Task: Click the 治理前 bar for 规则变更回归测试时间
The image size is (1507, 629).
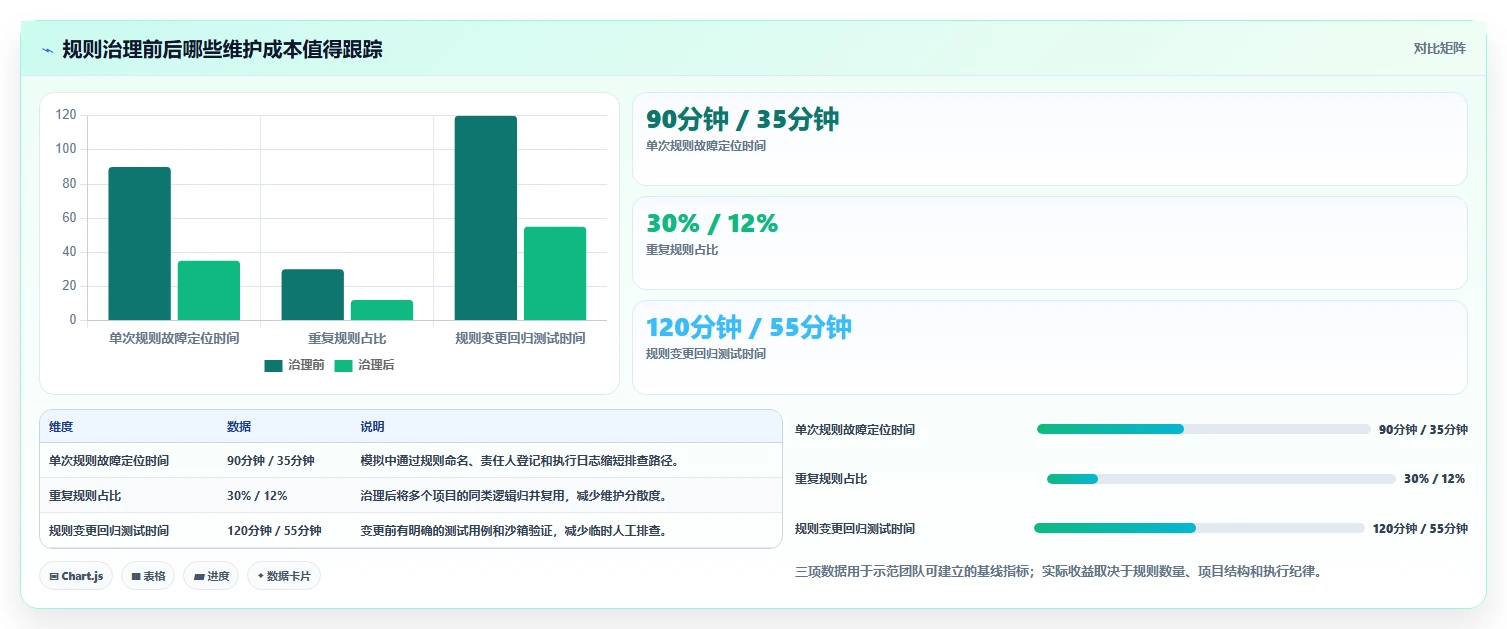Action: click(486, 218)
